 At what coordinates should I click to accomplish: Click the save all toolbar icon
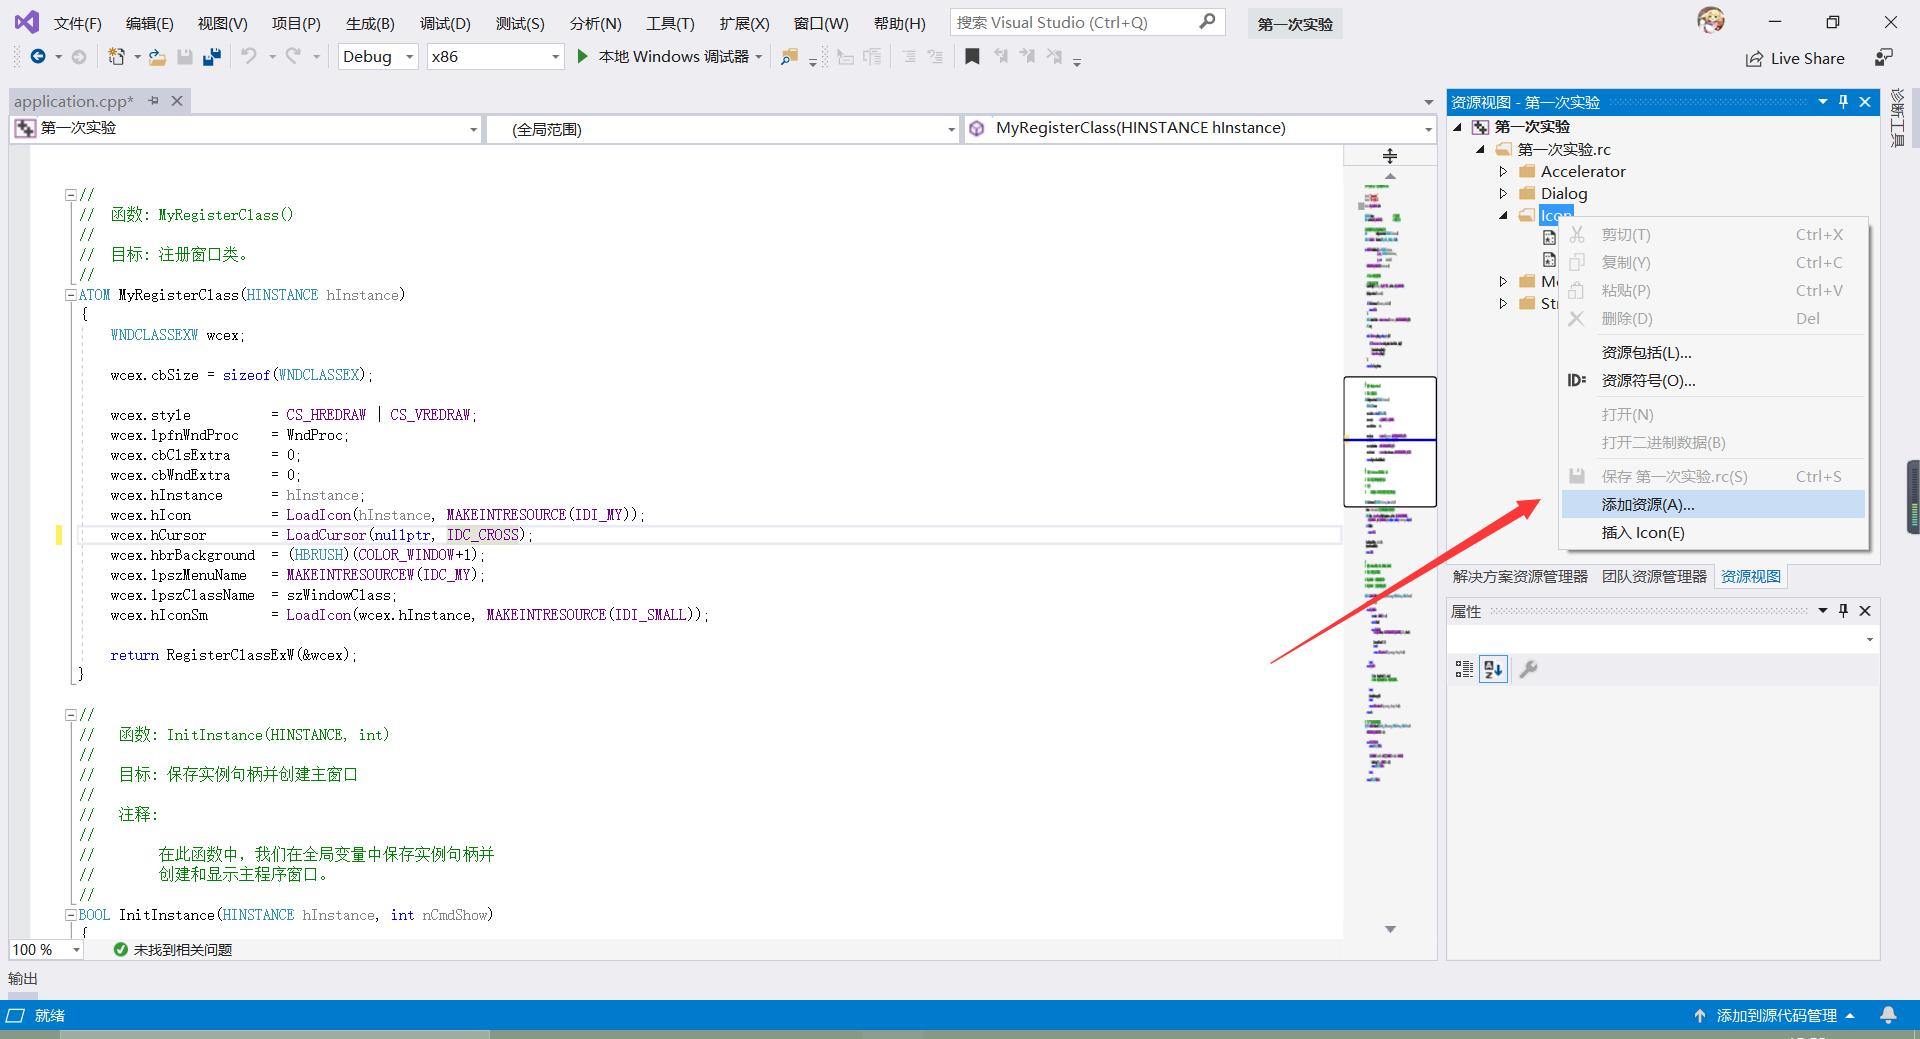pyautogui.click(x=211, y=57)
